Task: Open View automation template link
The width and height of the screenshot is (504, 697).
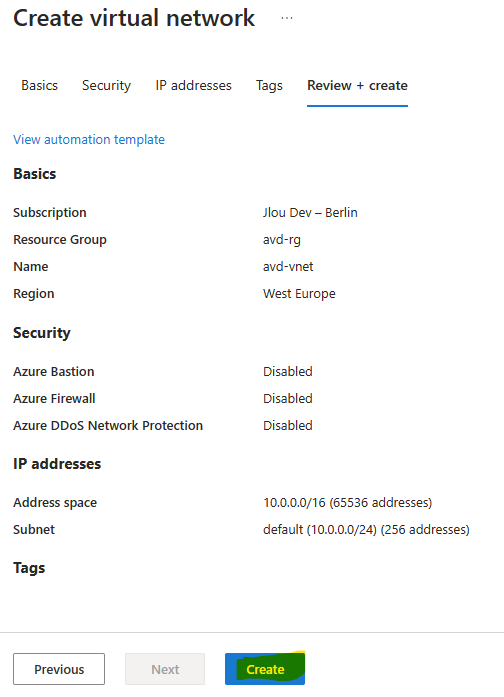Action: (89, 140)
